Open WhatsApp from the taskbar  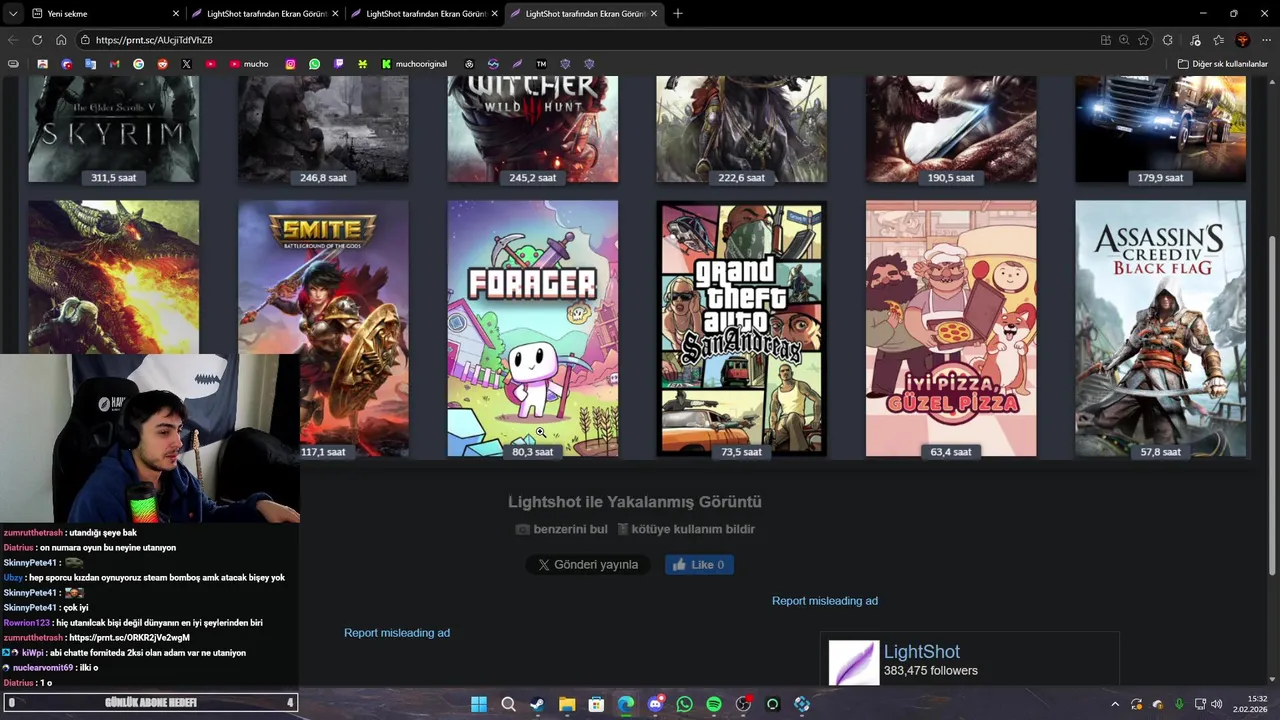[684, 704]
